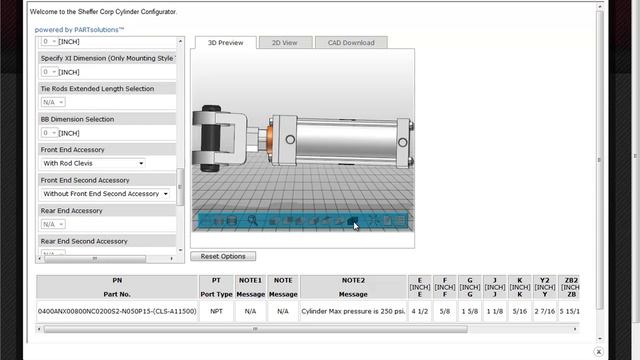Click the results table scroll-right arrow

pos(575,329)
